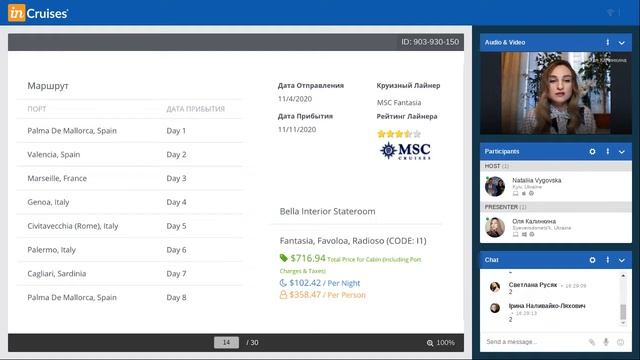Click the $102.42 / Per Night price
The width and height of the screenshot is (640, 360).
tap(324, 283)
